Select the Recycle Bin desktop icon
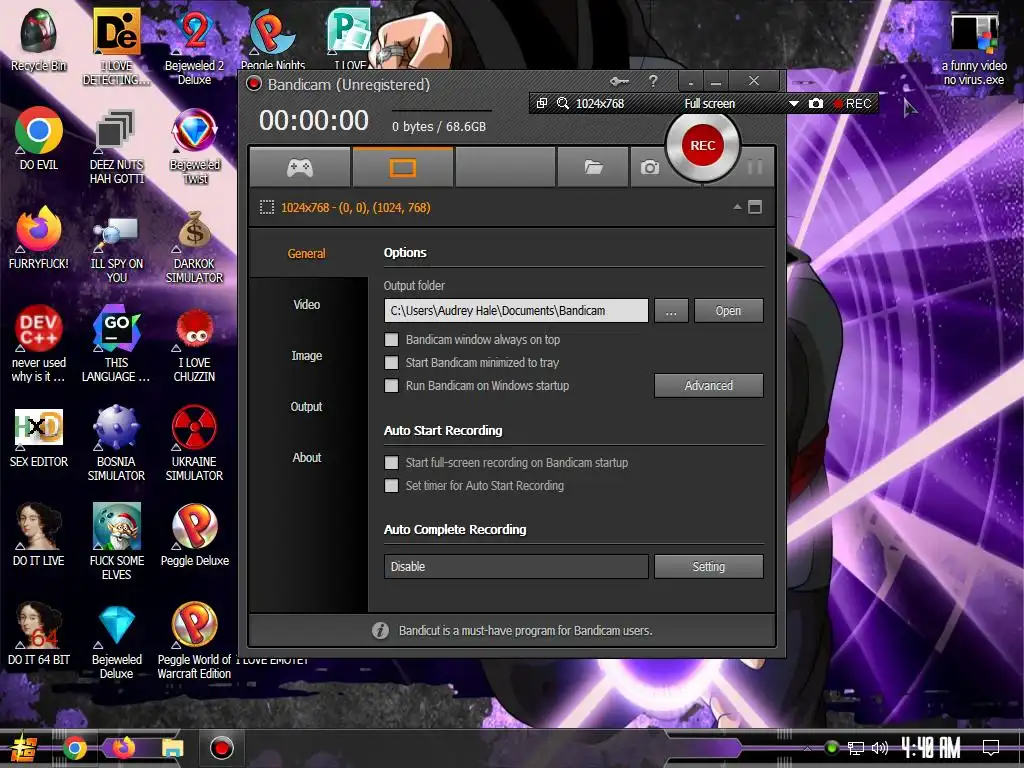1024x768 pixels. point(39,39)
